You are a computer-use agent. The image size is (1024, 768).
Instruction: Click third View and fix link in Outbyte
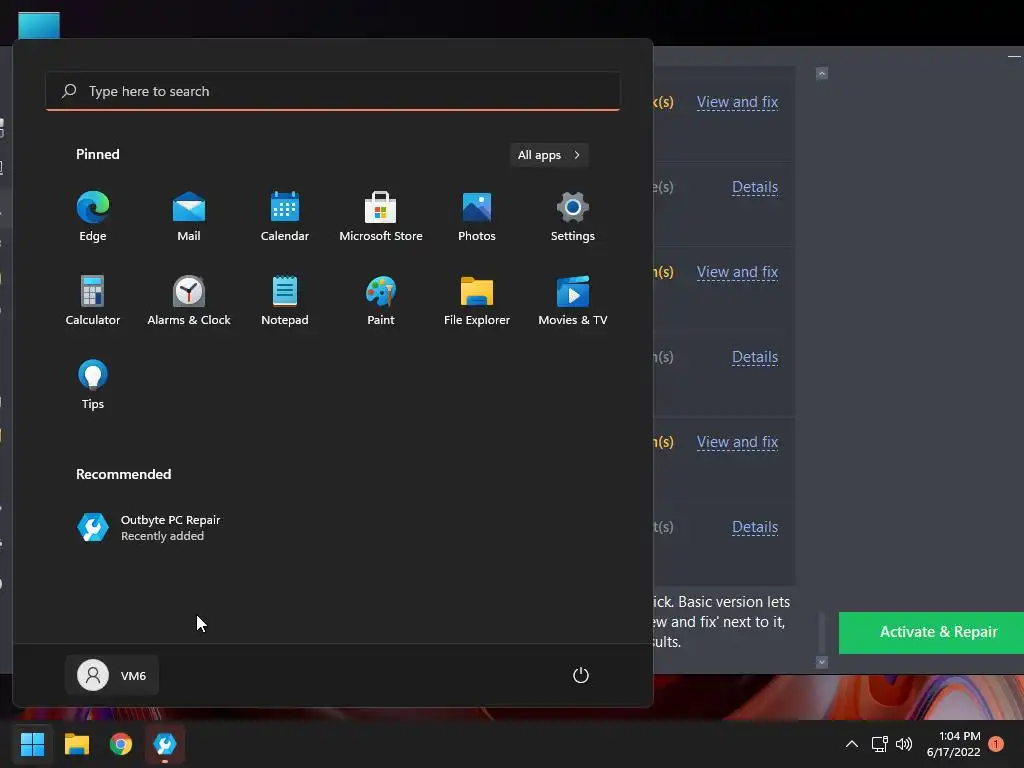[x=737, y=441]
